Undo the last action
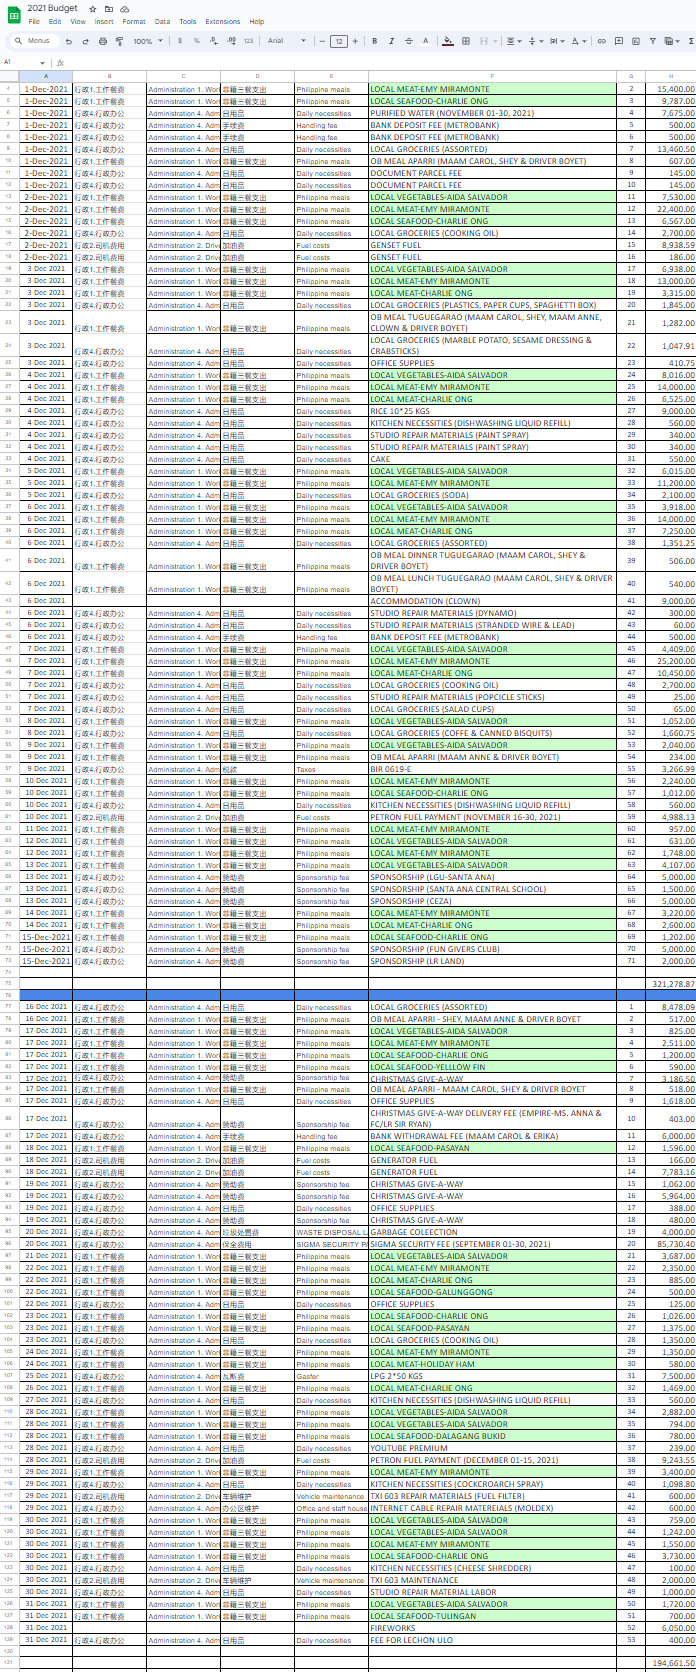 pyautogui.click(x=68, y=41)
